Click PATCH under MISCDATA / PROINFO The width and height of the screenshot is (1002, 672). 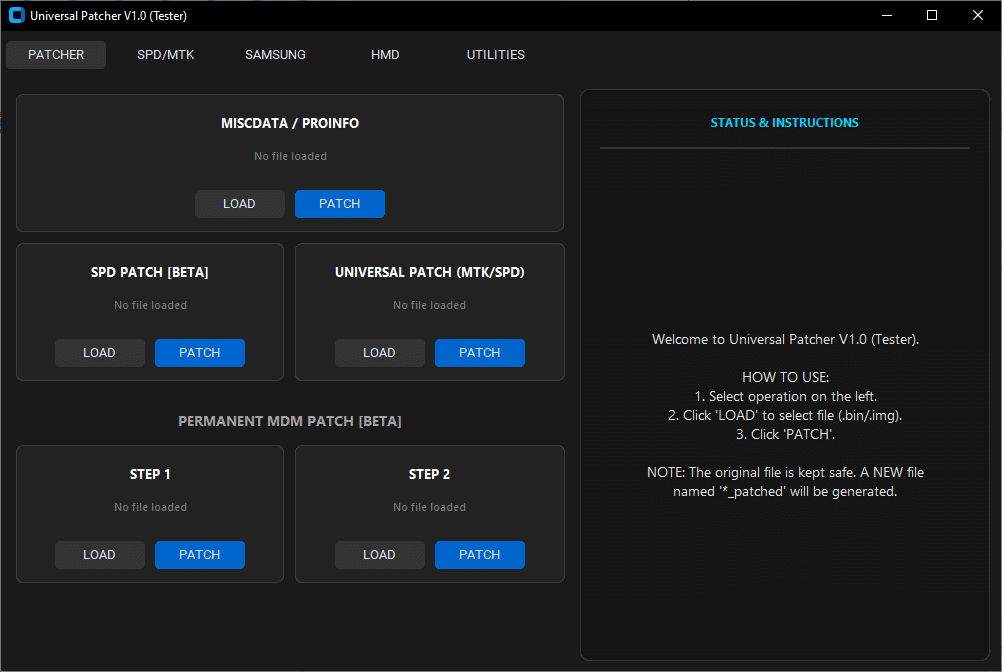click(x=340, y=203)
